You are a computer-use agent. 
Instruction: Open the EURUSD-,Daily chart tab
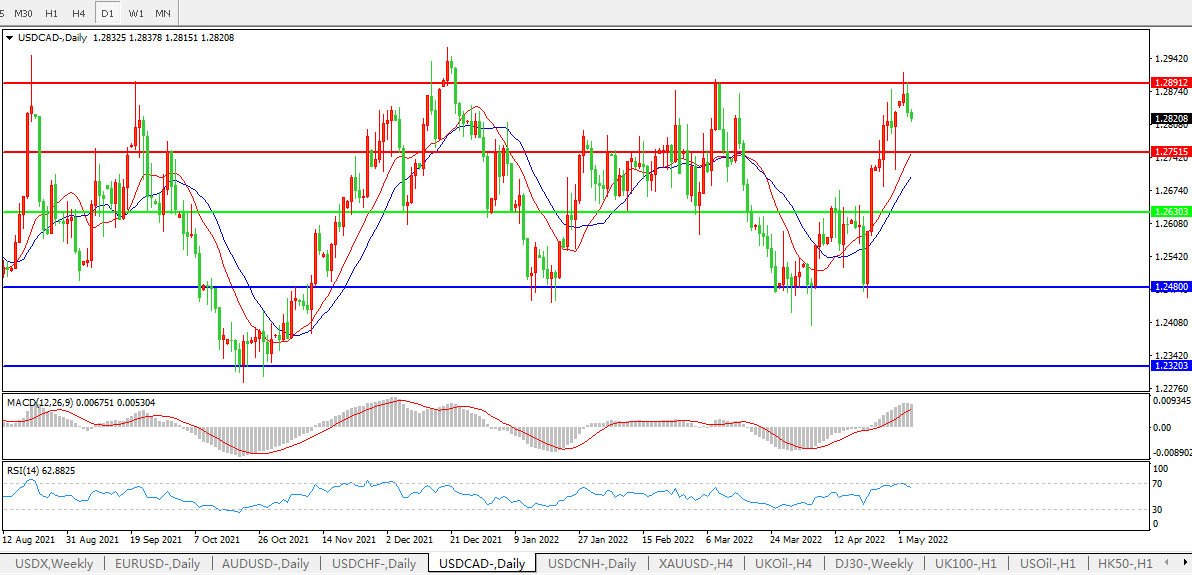tap(157, 563)
